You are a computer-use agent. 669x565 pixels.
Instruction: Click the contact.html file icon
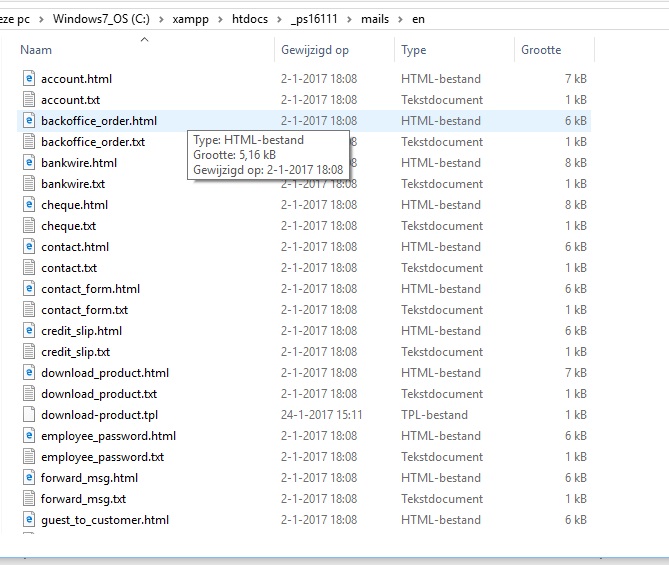(x=29, y=246)
